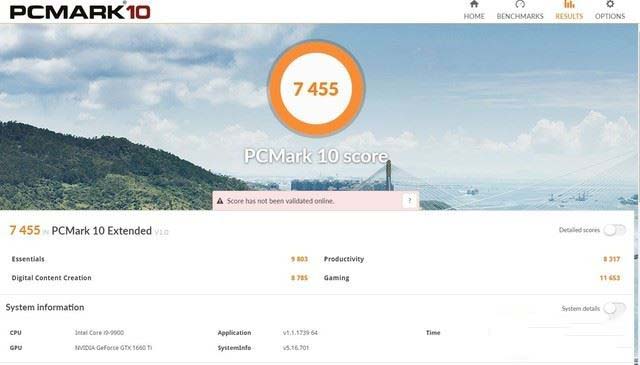Screen dimensions: 640x365
Task: Click the Essentials score value
Action: coord(300,259)
